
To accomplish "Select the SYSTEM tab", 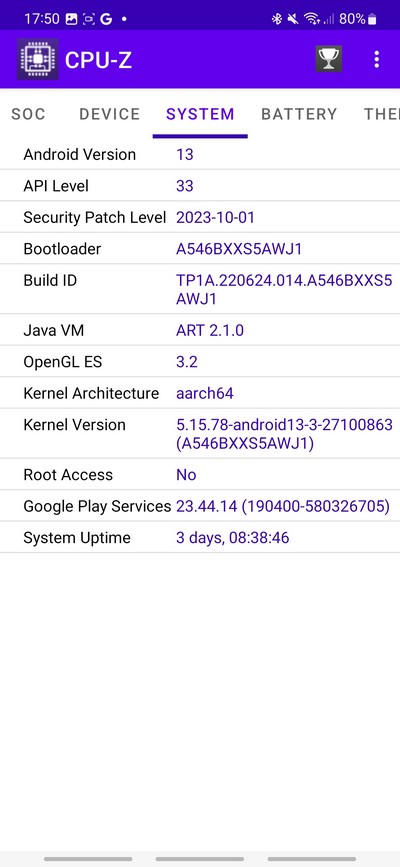I will pyautogui.click(x=200, y=114).
